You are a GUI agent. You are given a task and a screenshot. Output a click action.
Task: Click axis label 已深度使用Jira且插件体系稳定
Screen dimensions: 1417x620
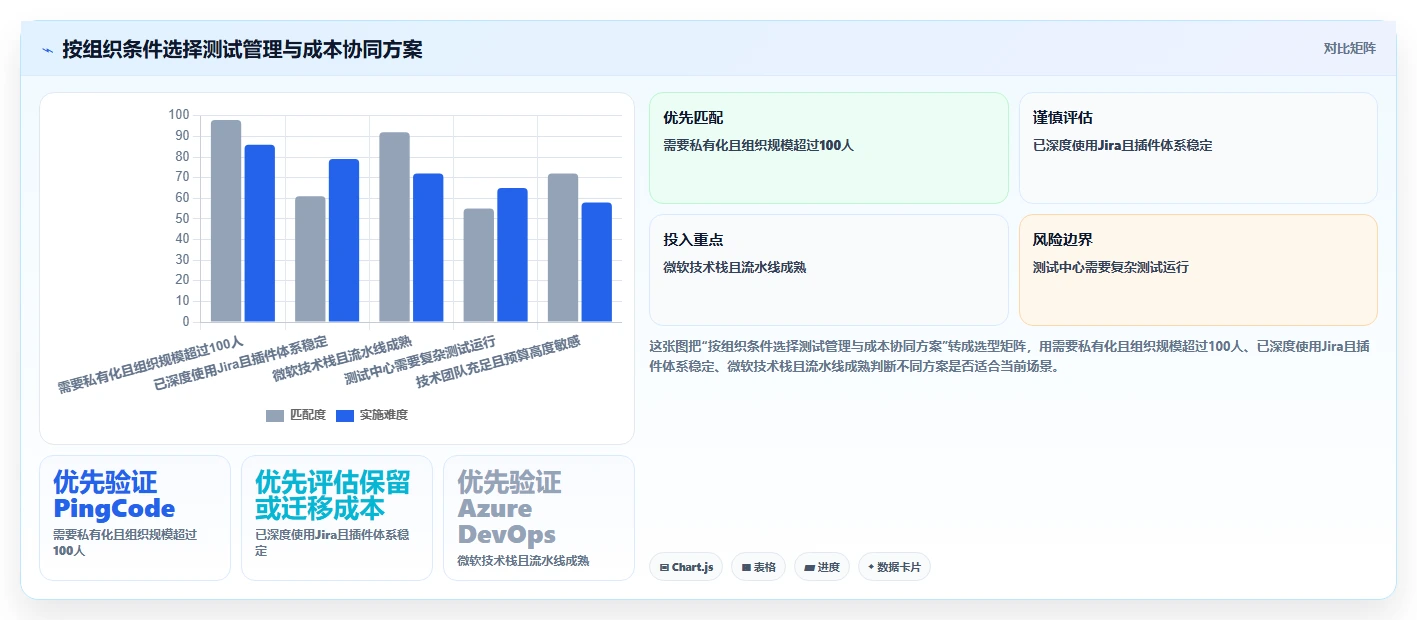241,362
